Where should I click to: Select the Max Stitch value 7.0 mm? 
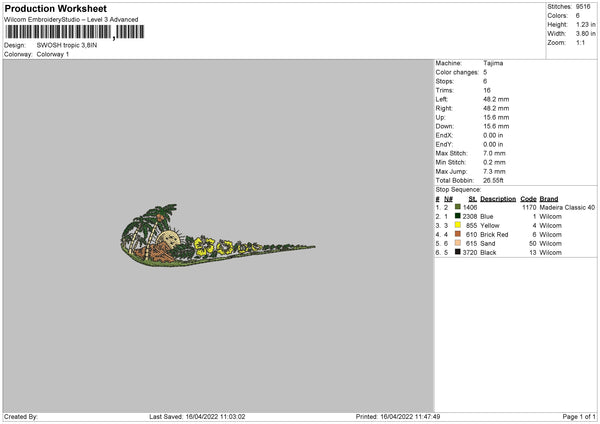click(x=494, y=153)
